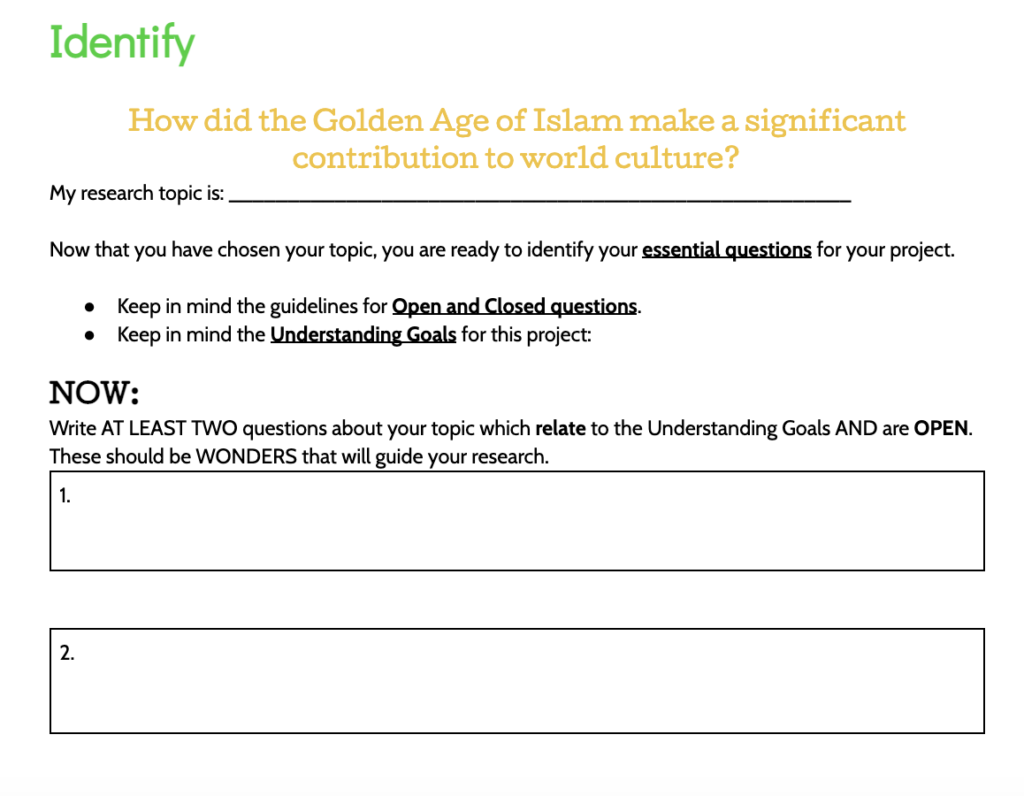Image resolution: width=1024 pixels, height=796 pixels.
Task: Click the second bullet point marker
Action: coord(89,336)
